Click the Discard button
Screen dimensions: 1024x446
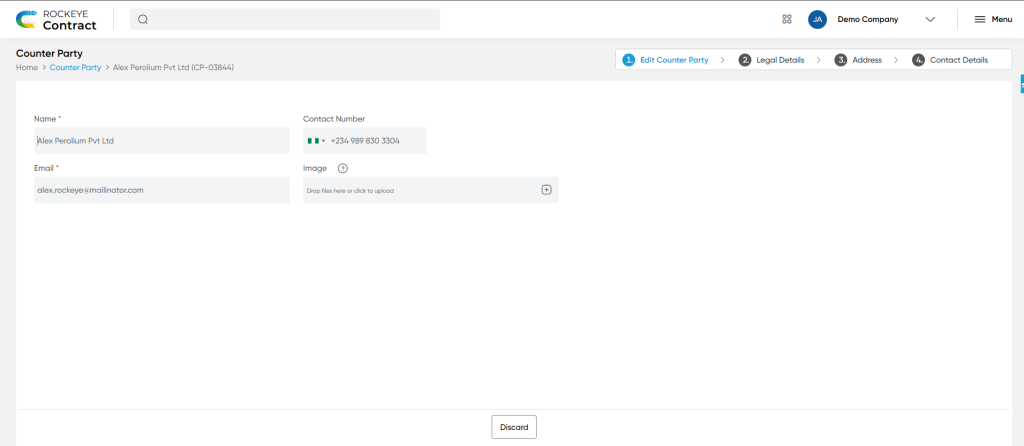pos(514,427)
